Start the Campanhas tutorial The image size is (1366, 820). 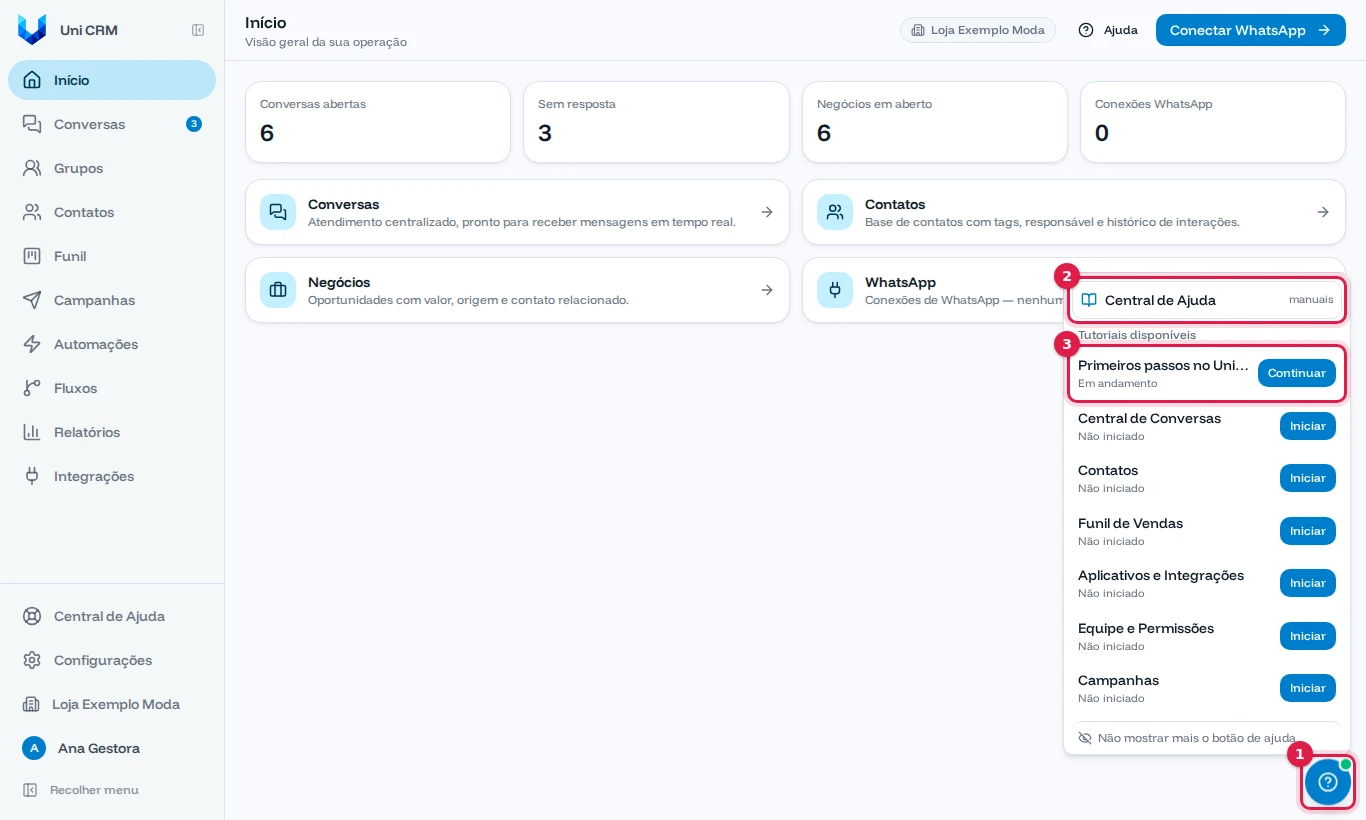pos(1307,688)
